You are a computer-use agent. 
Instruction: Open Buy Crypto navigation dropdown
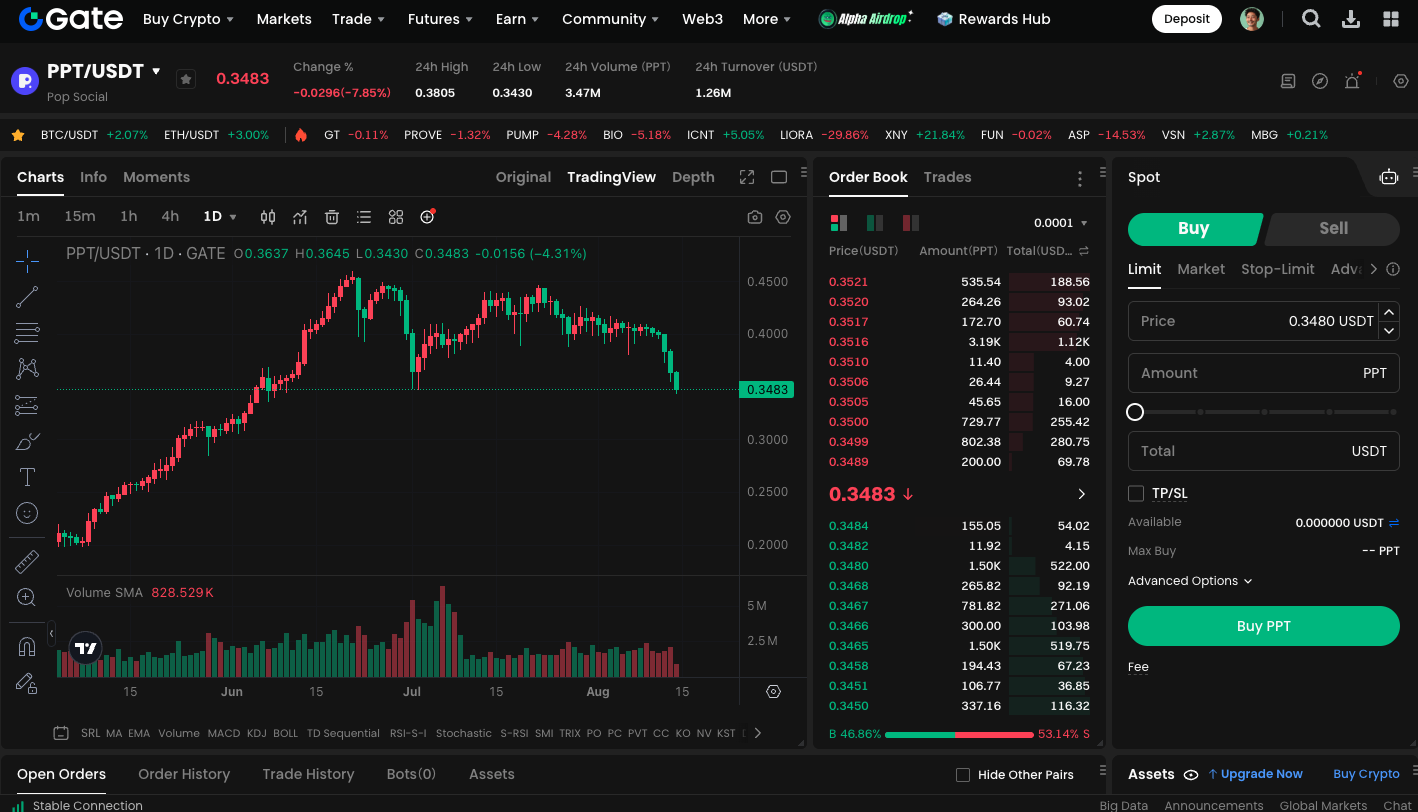click(188, 19)
